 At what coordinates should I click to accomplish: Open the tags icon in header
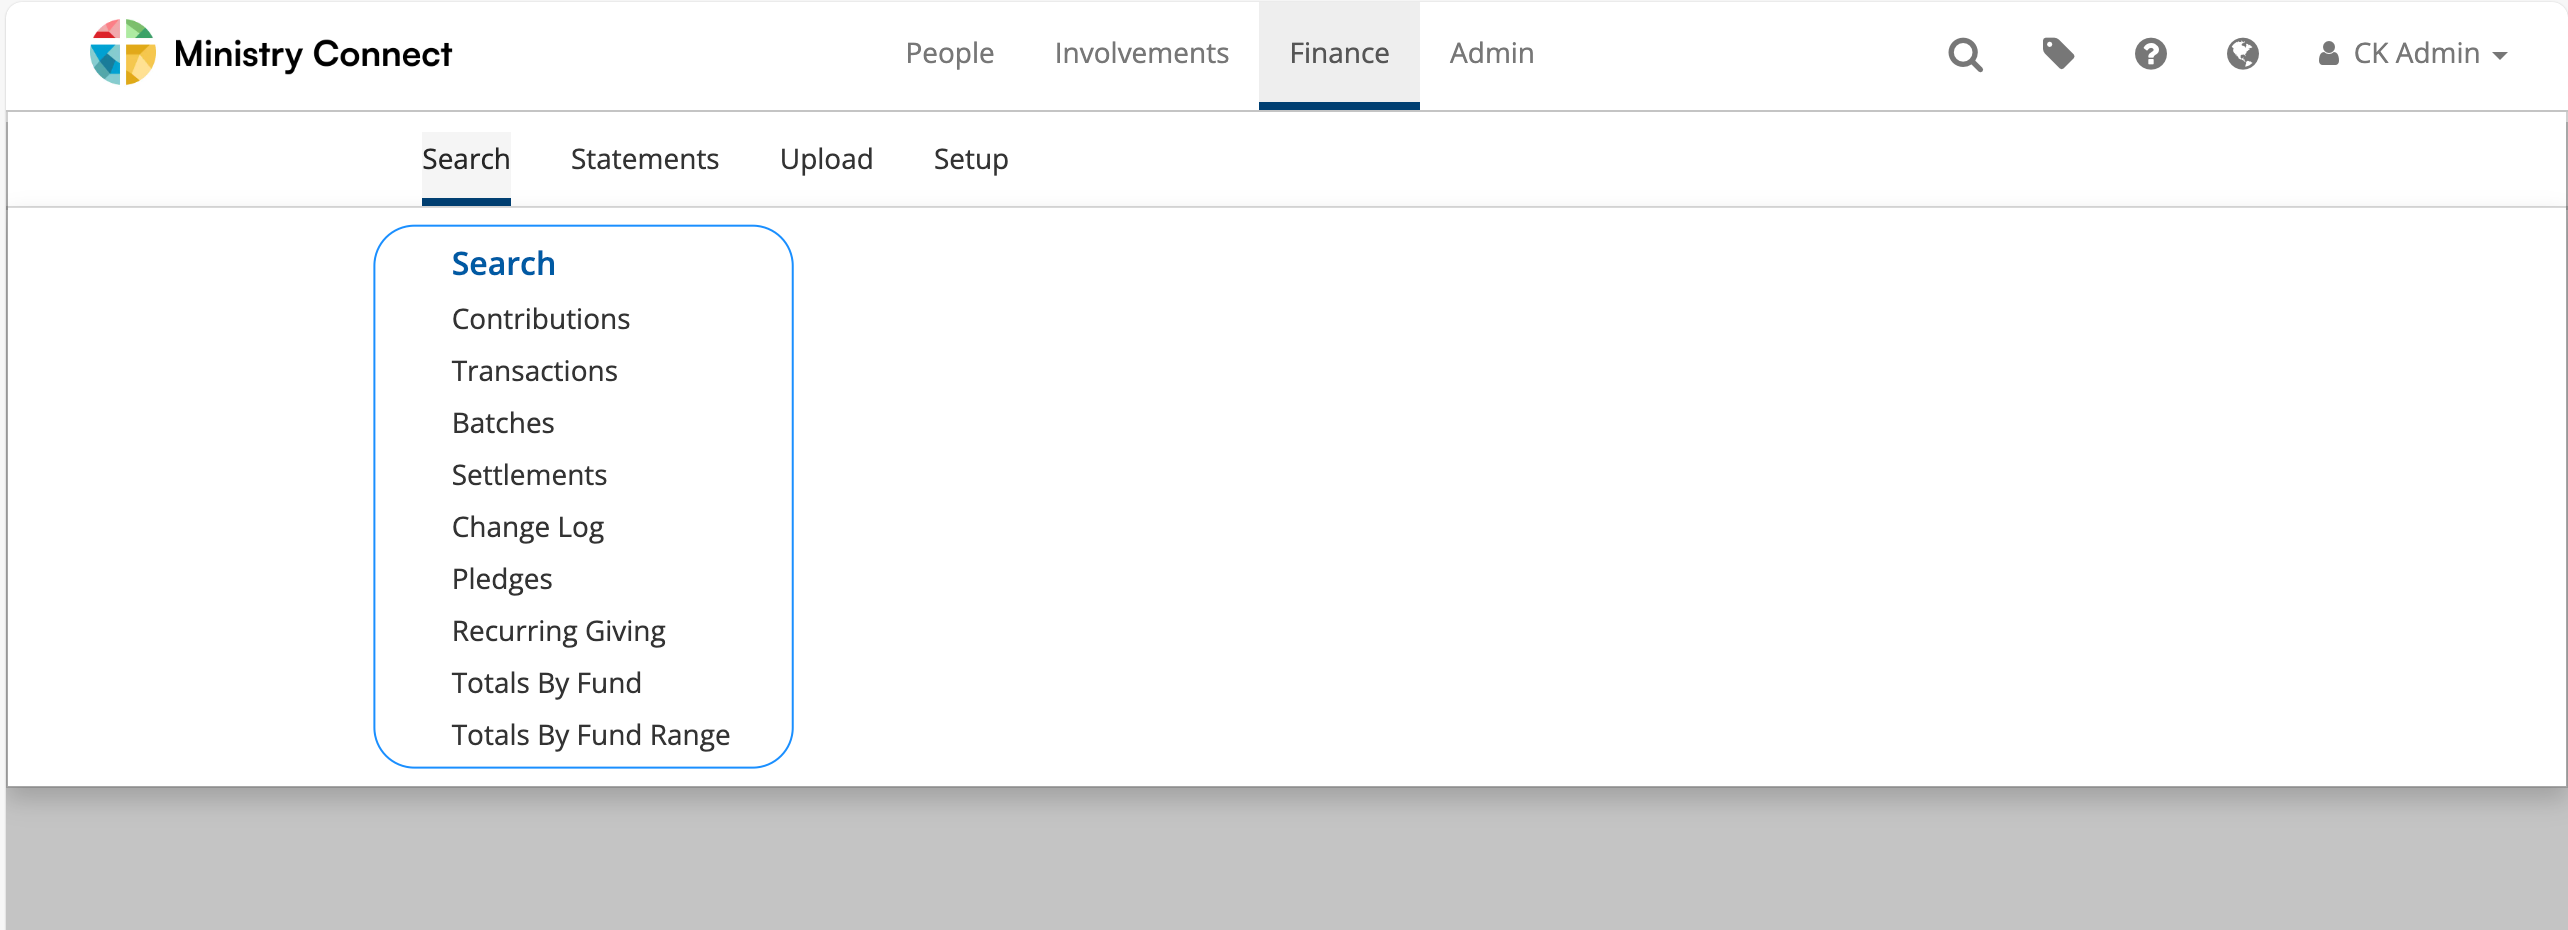click(2058, 53)
